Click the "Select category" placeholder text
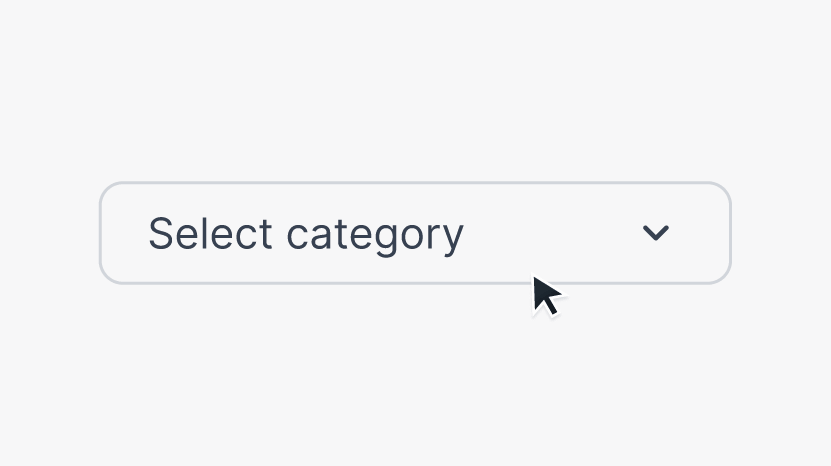831x466 pixels. coord(305,234)
